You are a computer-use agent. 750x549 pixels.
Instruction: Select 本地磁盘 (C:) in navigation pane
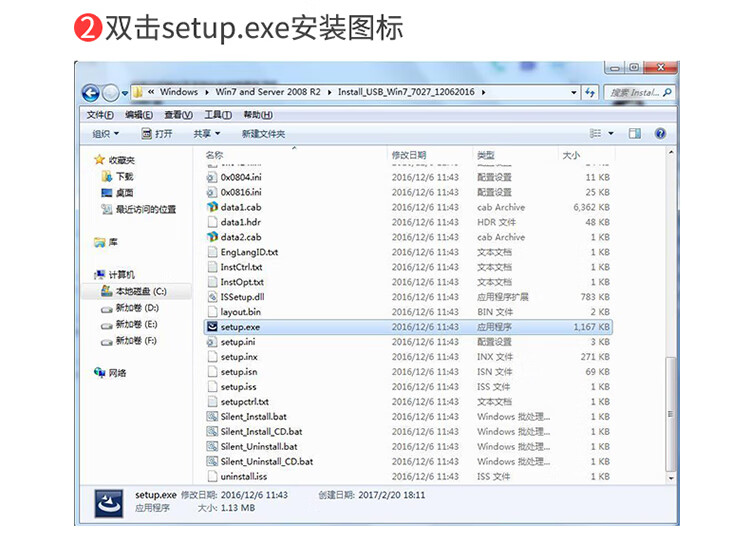[x=140, y=291]
